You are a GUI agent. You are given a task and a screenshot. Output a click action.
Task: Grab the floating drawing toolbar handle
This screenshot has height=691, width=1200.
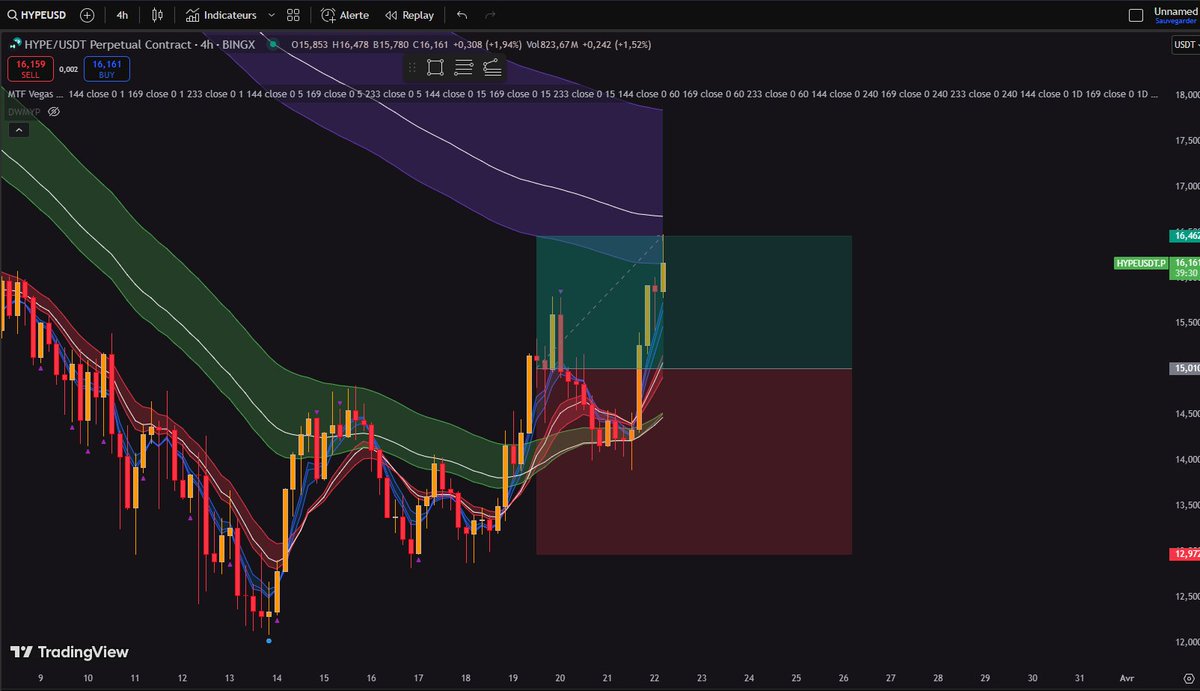(x=413, y=68)
